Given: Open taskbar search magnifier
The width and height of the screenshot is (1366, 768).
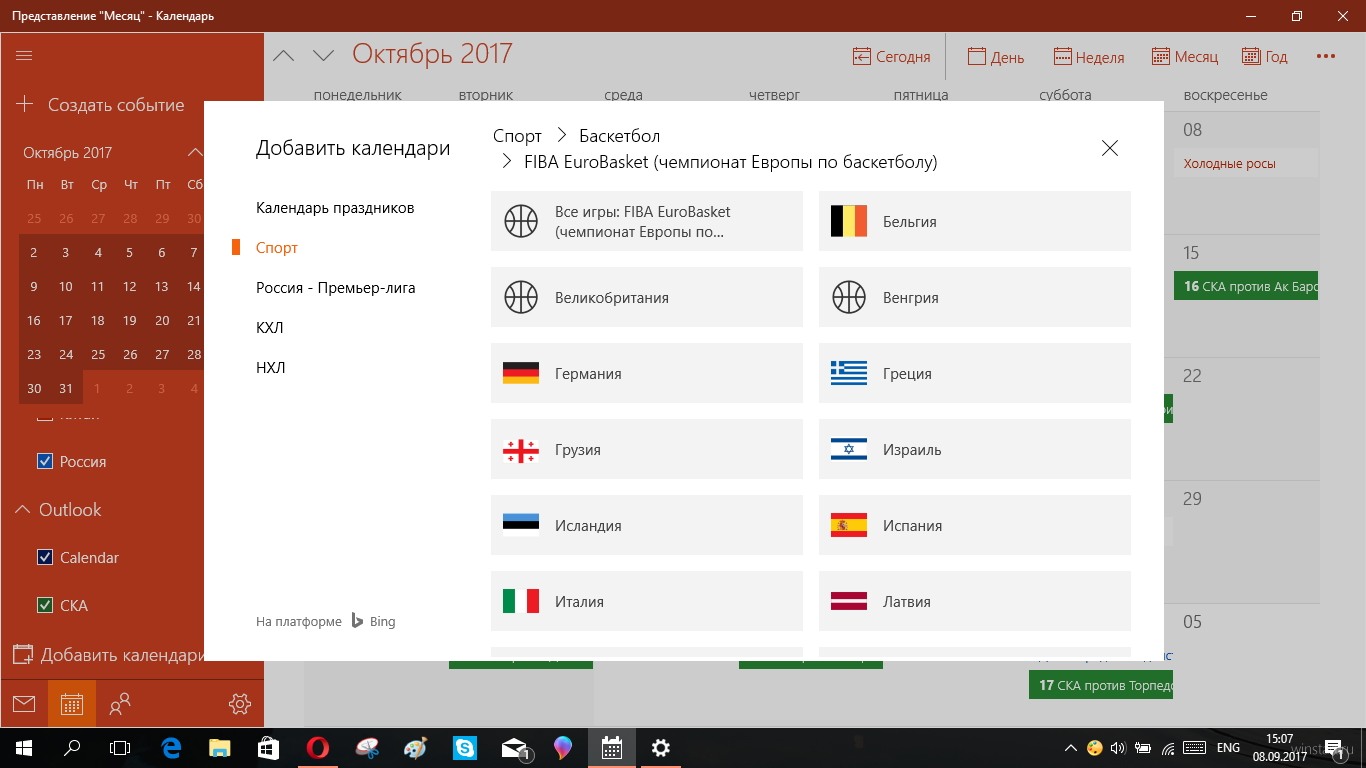Looking at the screenshot, I should coord(72,748).
